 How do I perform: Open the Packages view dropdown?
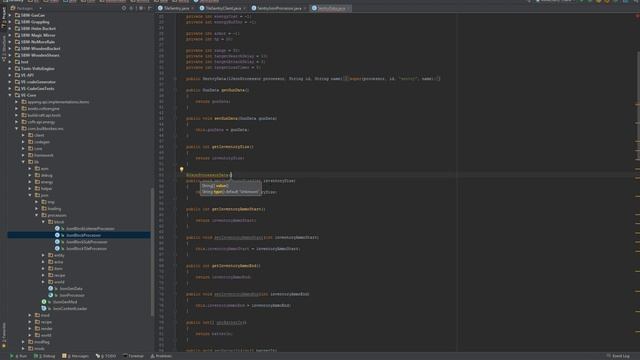point(27,8)
